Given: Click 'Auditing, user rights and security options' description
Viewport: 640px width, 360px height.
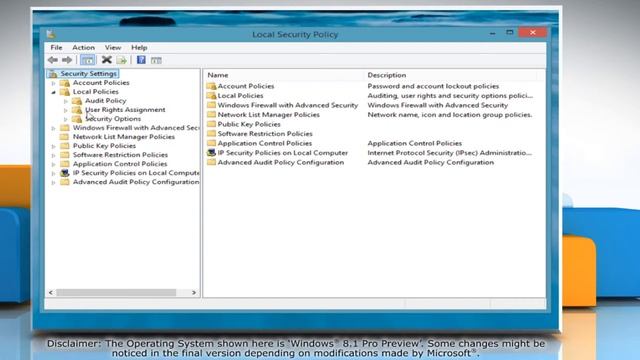Looking at the screenshot, I should (450, 96).
